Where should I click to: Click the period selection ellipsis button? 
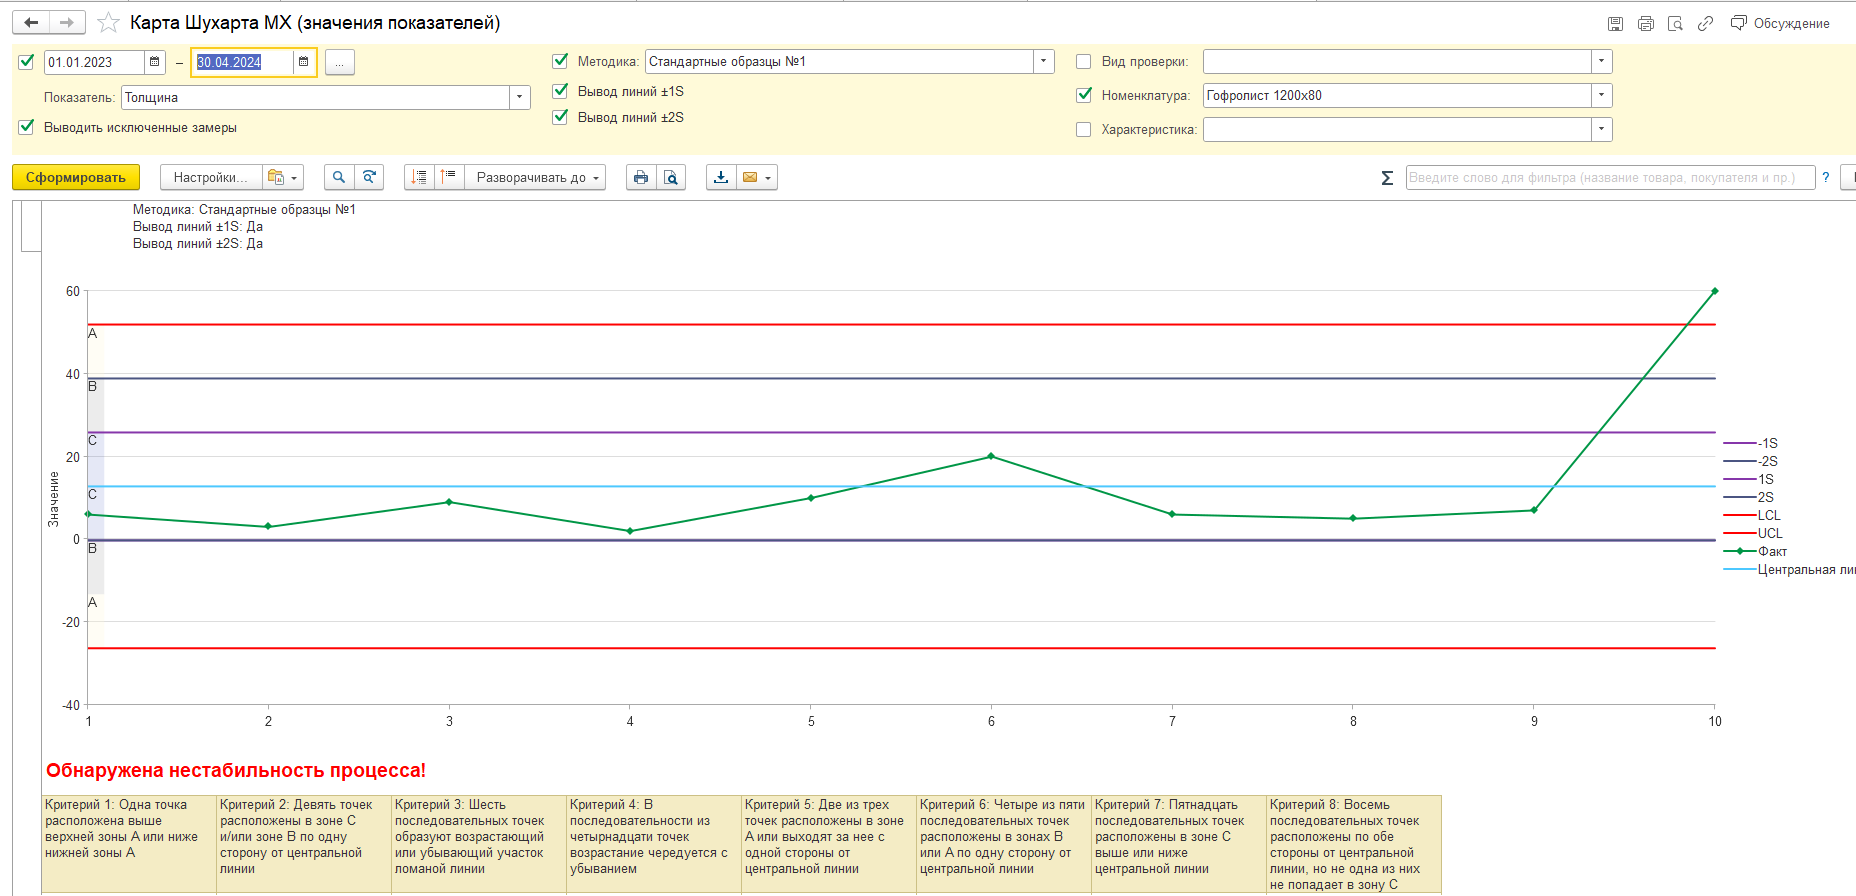click(339, 62)
